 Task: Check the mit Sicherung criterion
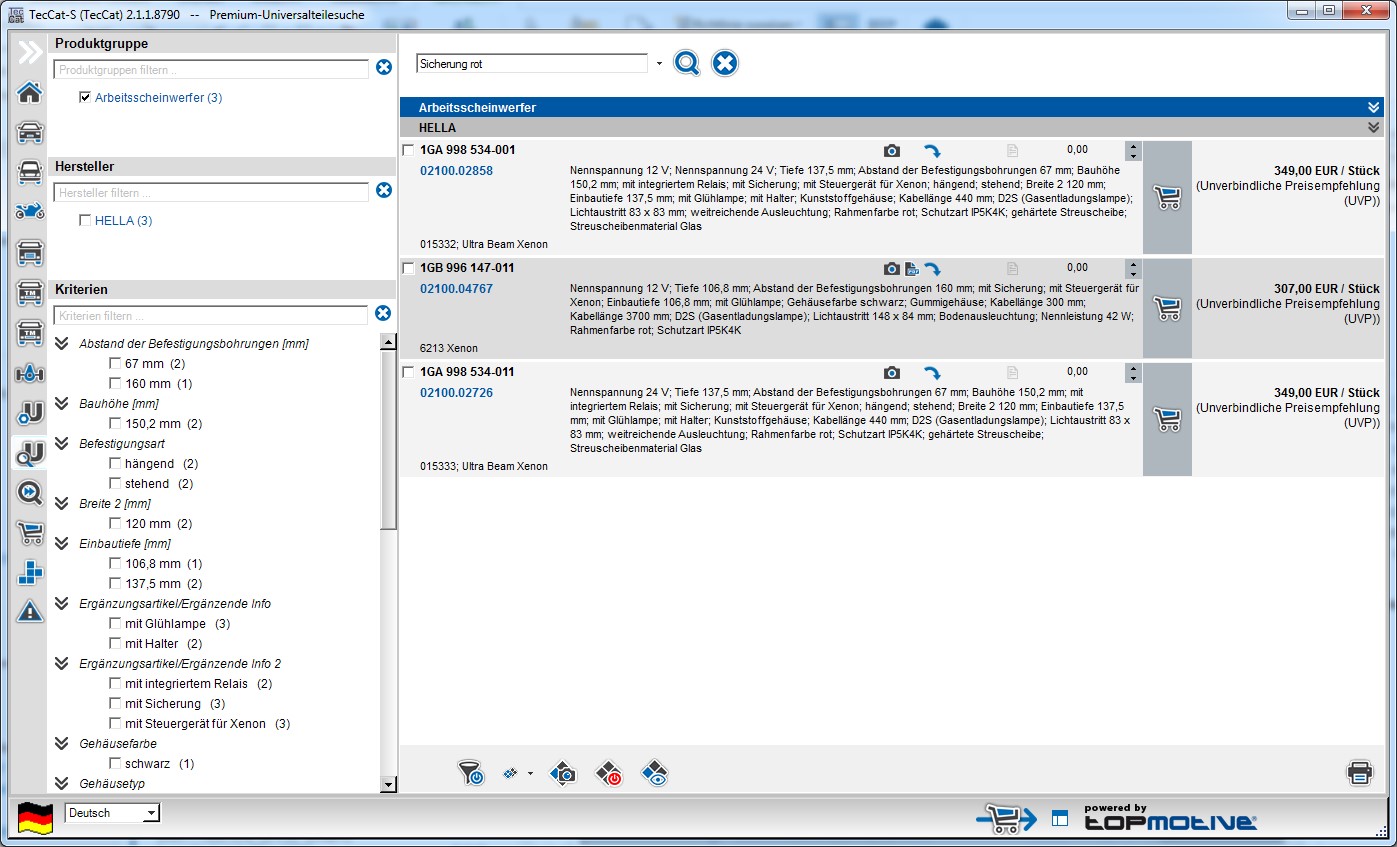116,703
